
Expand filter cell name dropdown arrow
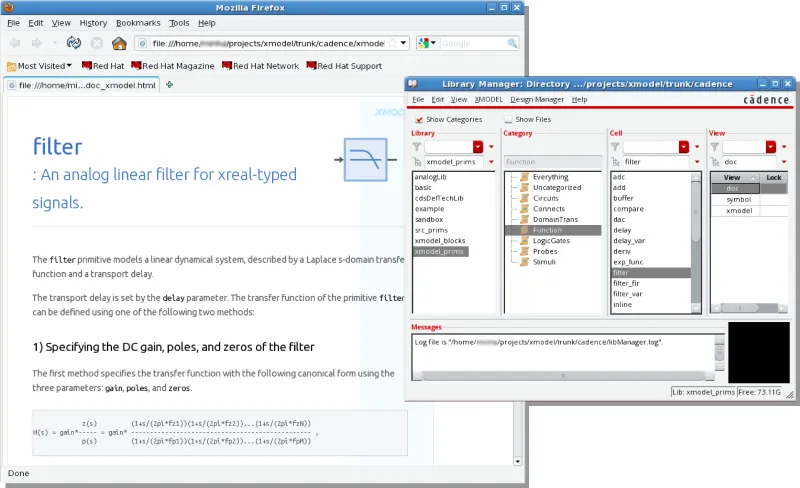tap(697, 162)
